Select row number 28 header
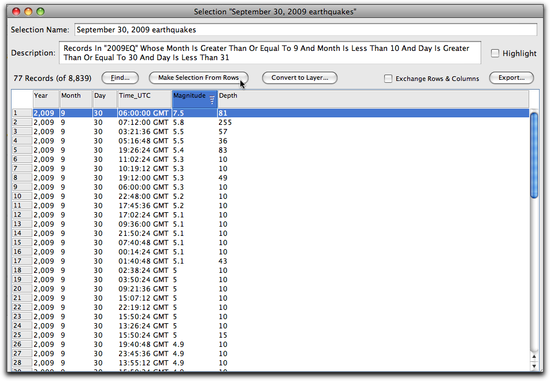Viewport: 550px width, 381px height. (x=22, y=363)
